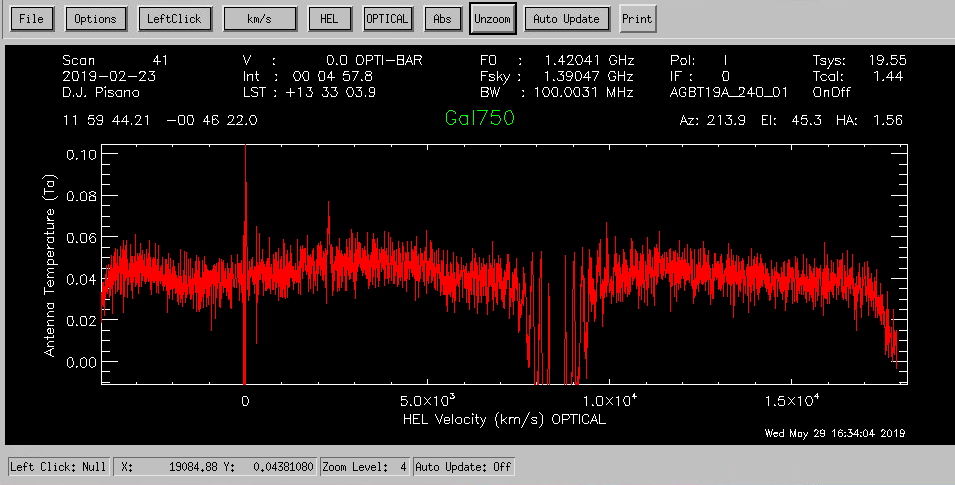
Task: Open the km/s x-axis units dropdown
Action: pyautogui.click(x=260, y=19)
